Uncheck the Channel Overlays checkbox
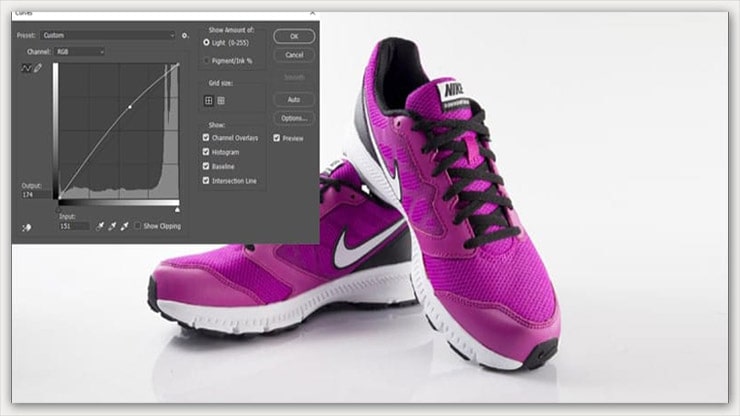Viewport: 740px width, 416px height. coord(206,137)
